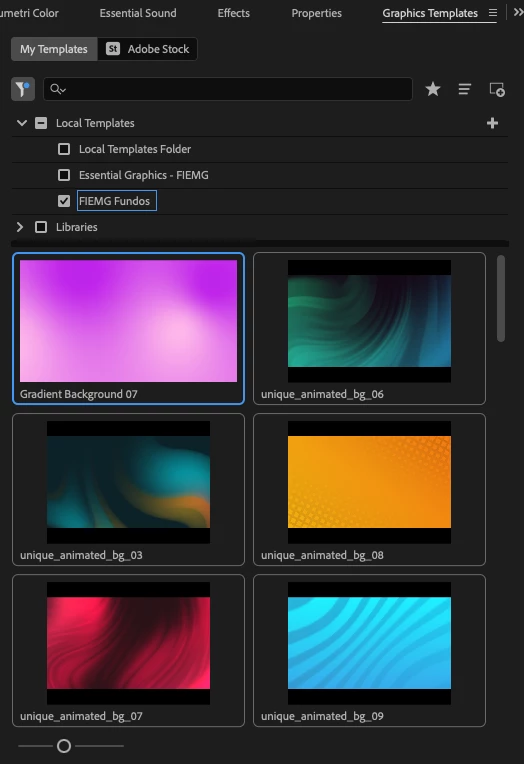Check the Essential Graphics - FIEMG checkbox
This screenshot has height=764, width=524.
coord(64,175)
